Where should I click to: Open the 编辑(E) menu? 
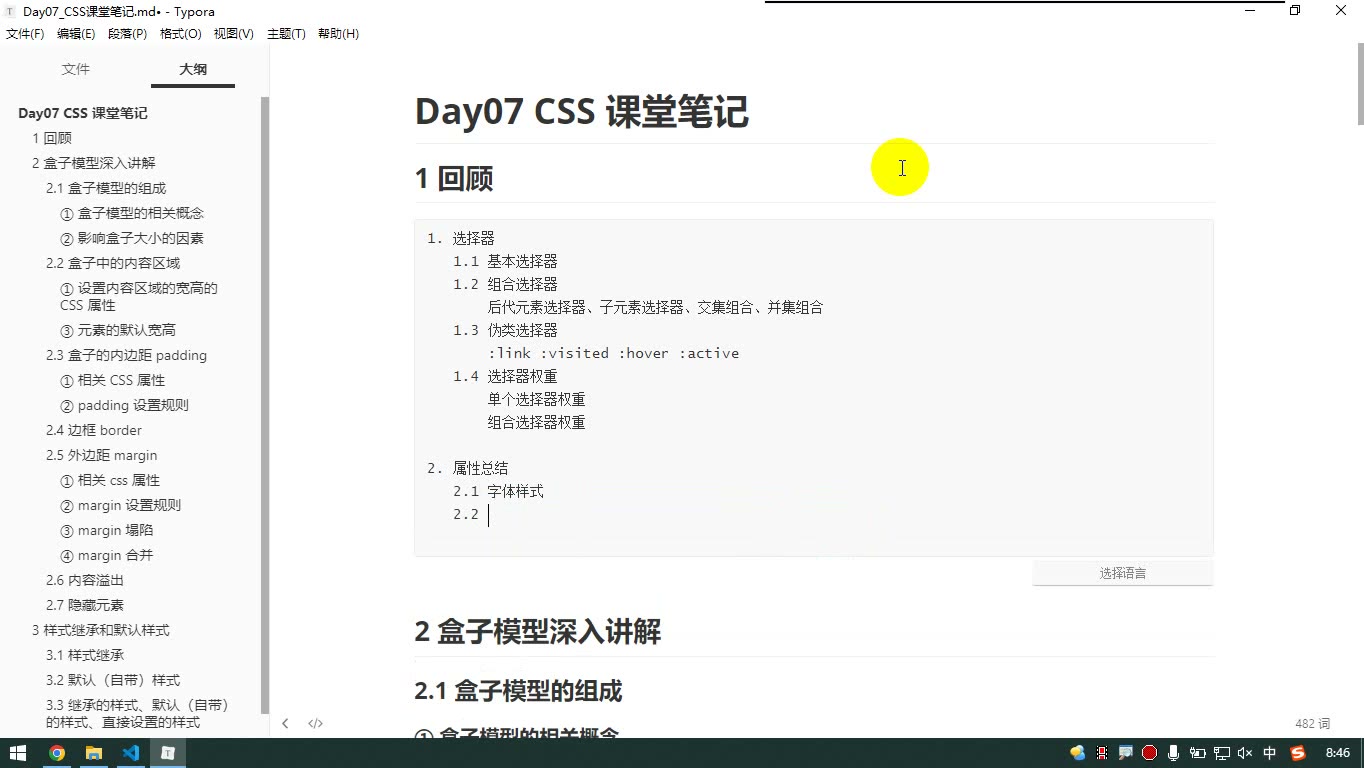pyautogui.click(x=76, y=34)
